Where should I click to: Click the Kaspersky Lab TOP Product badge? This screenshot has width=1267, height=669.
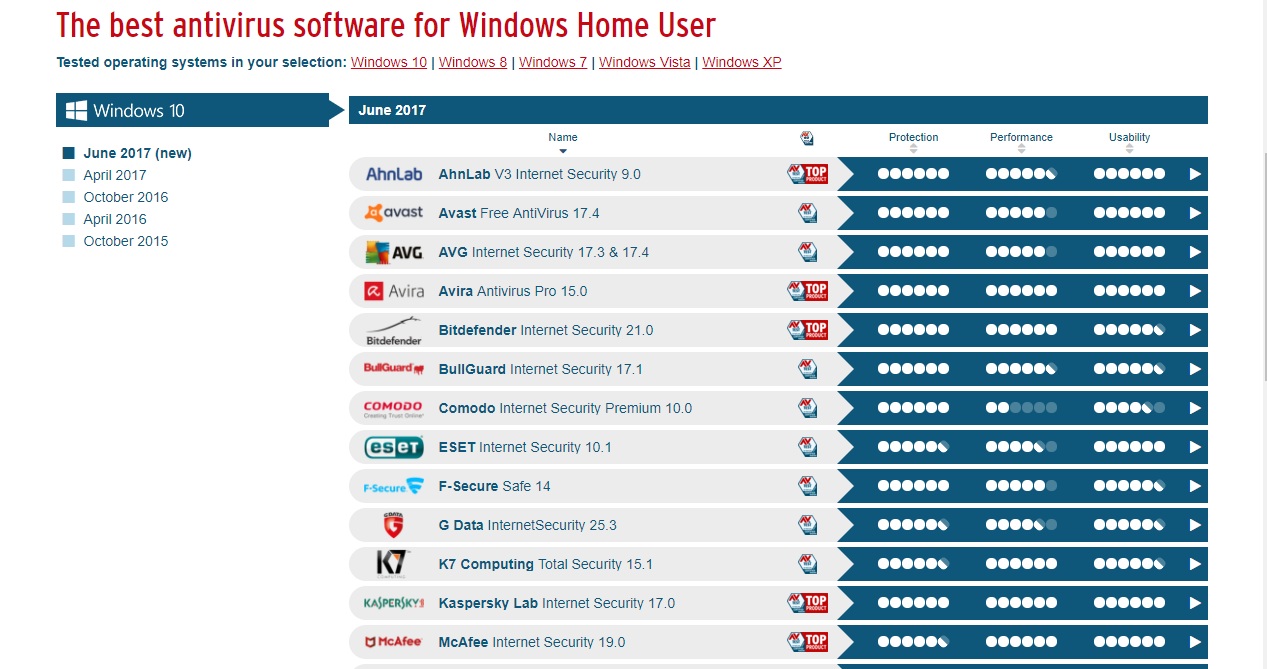tap(807, 603)
